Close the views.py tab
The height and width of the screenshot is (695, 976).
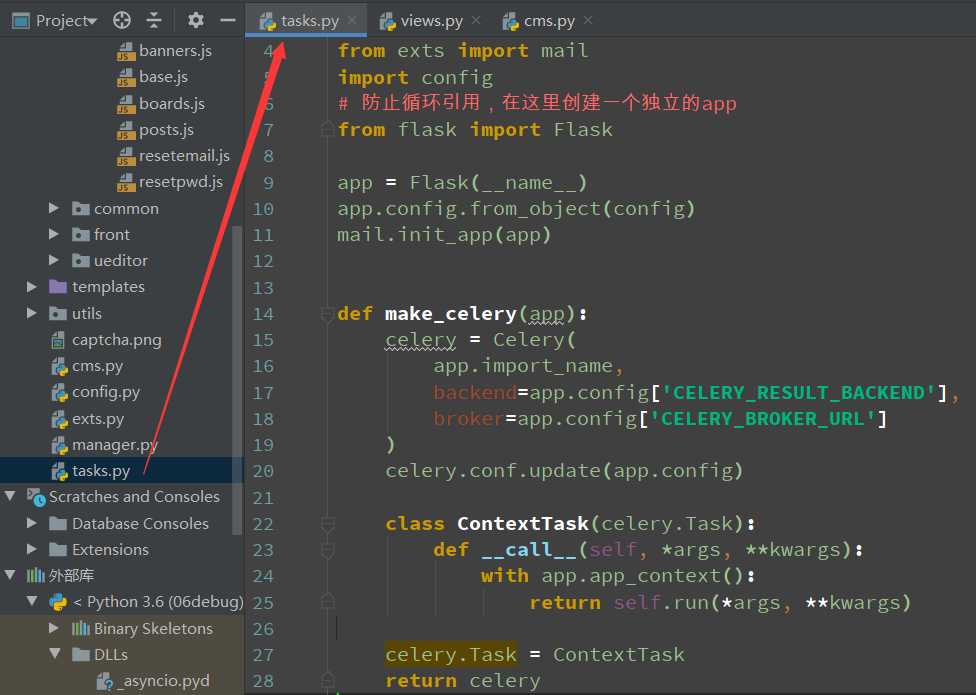476,21
